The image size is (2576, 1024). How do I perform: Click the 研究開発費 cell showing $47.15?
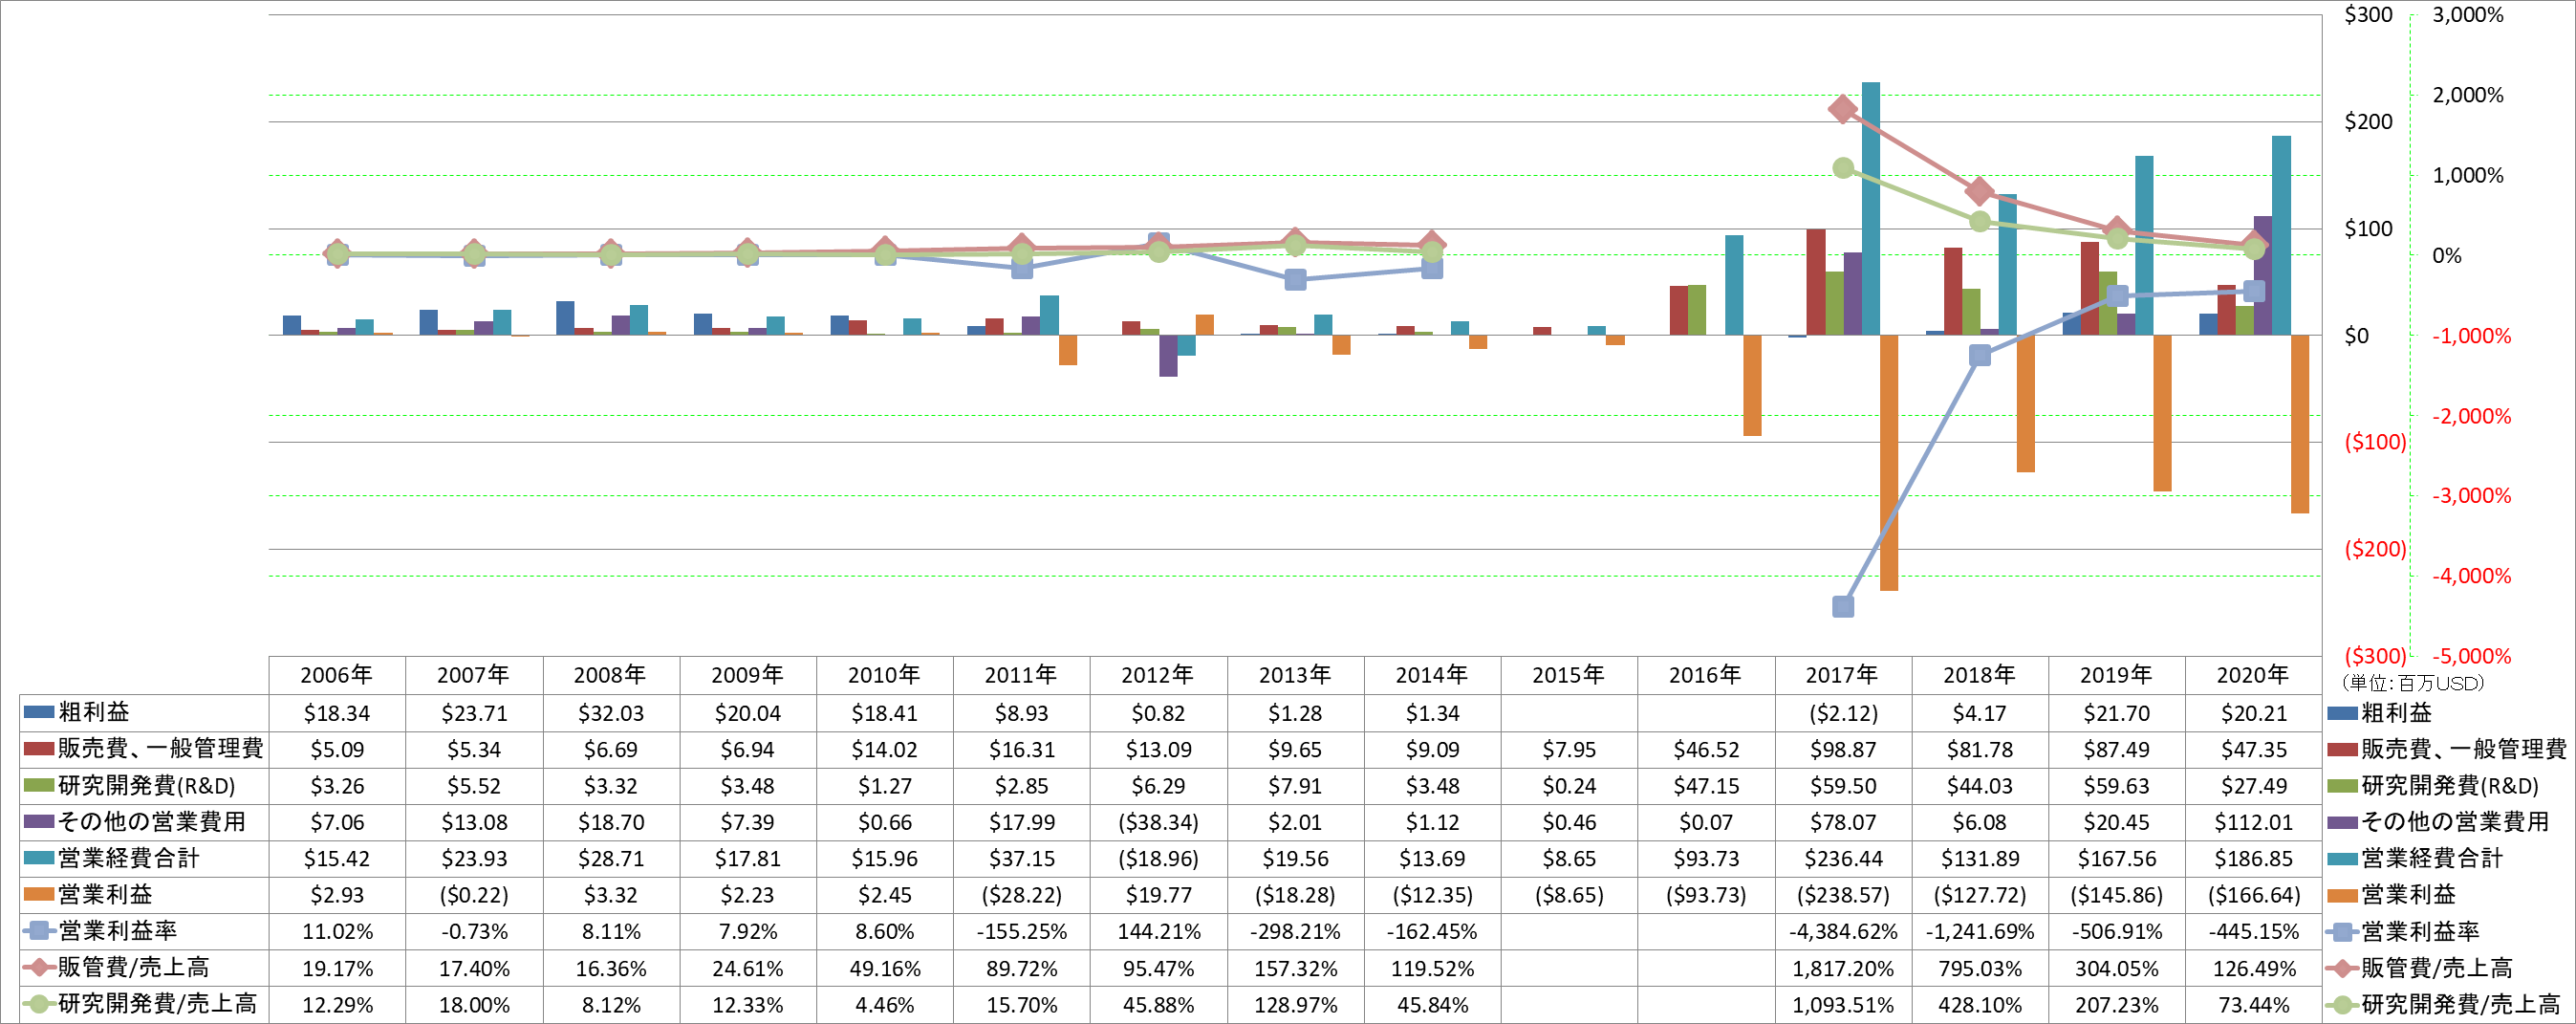click(x=1706, y=786)
